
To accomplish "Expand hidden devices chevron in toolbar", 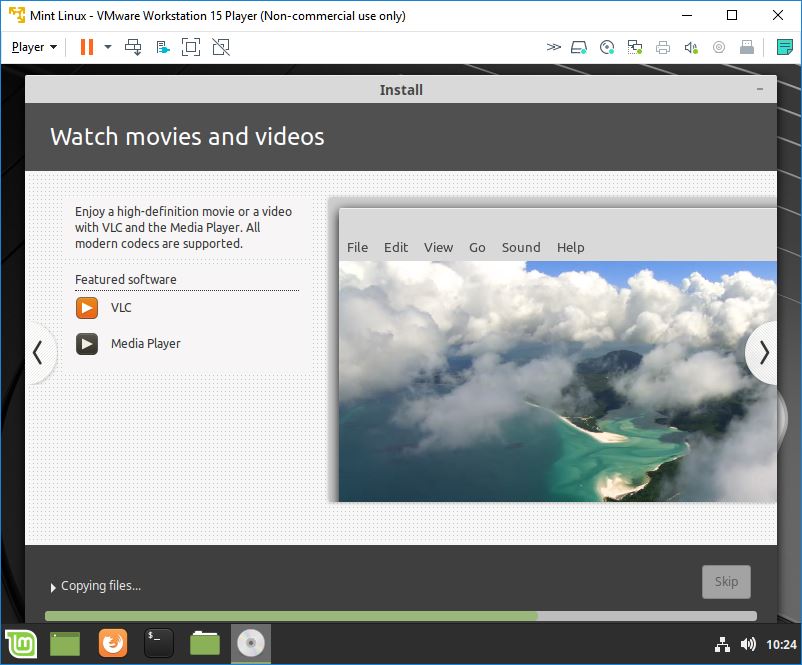I will coord(553,47).
